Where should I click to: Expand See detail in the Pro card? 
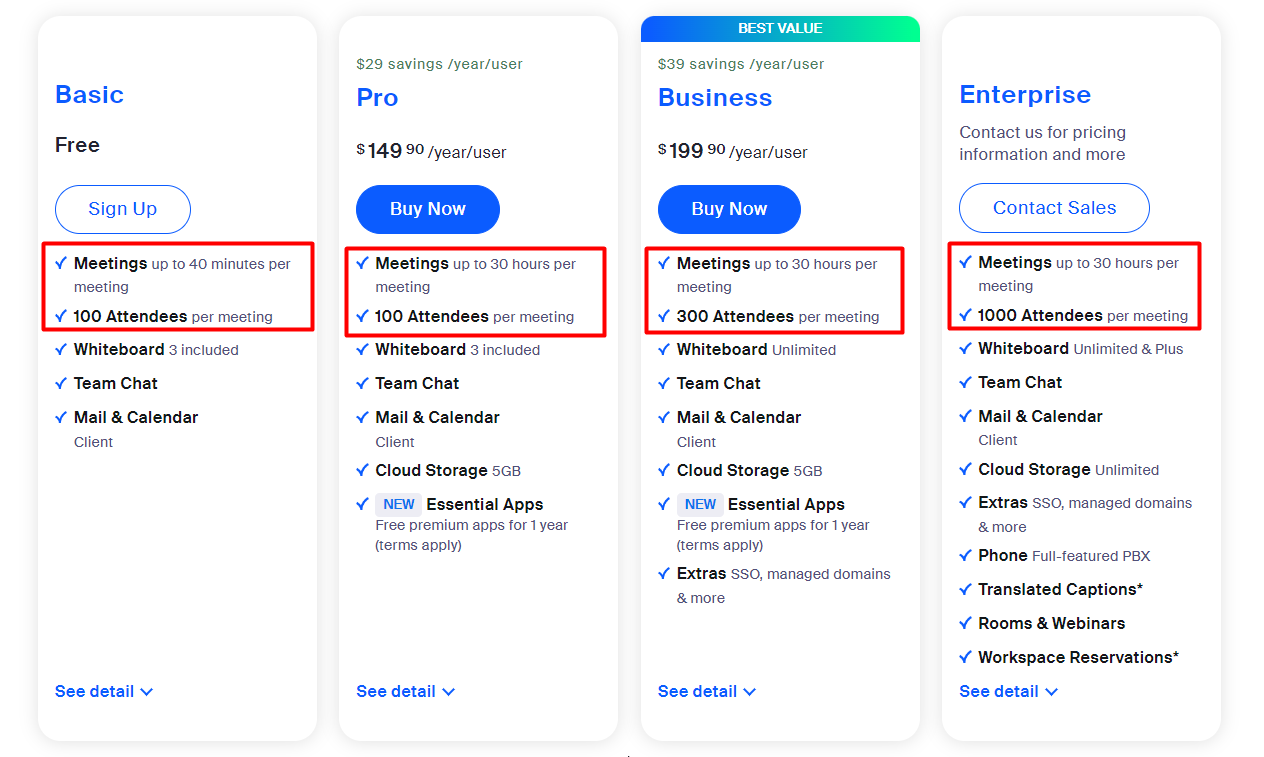click(405, 691)
